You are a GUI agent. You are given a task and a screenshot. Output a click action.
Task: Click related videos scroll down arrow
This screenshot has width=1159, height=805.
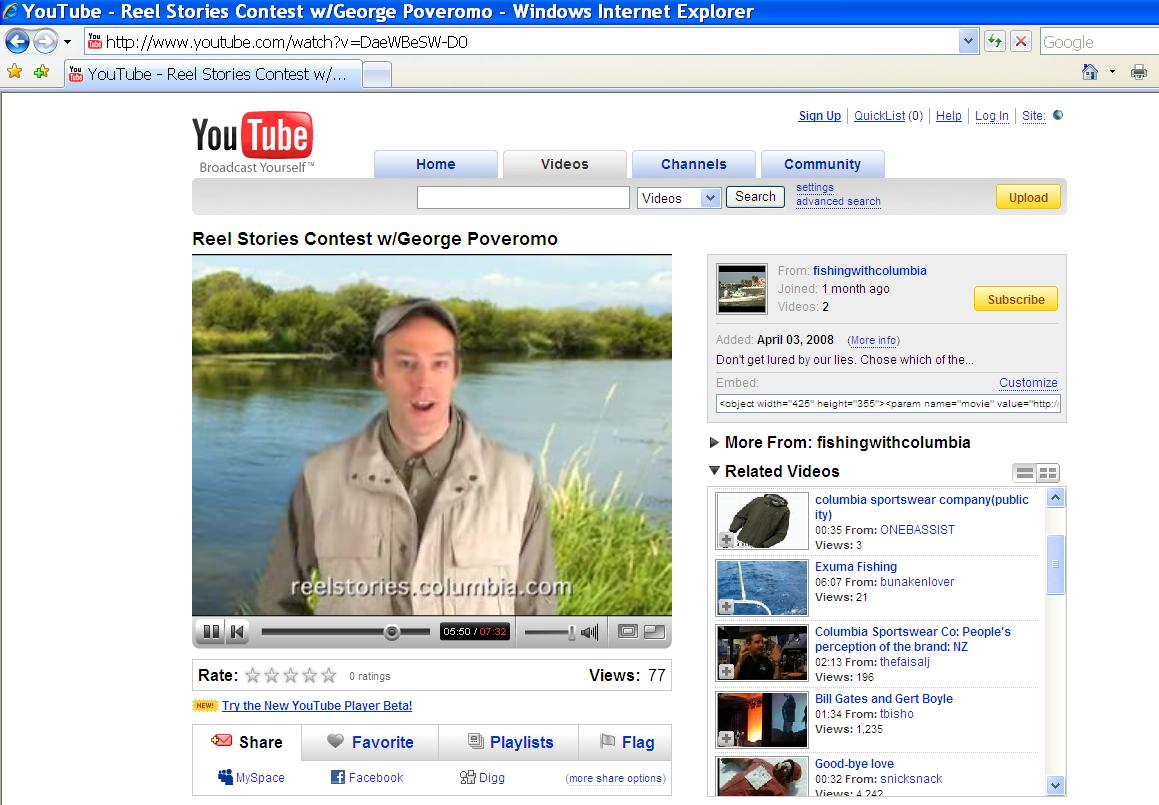pyautogui.click(x=1056, y=785)
